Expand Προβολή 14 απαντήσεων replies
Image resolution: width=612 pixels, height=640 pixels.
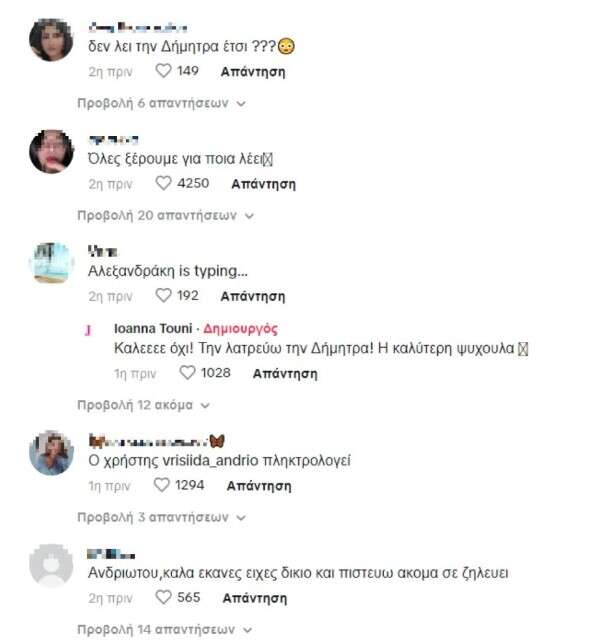(165, 630)
